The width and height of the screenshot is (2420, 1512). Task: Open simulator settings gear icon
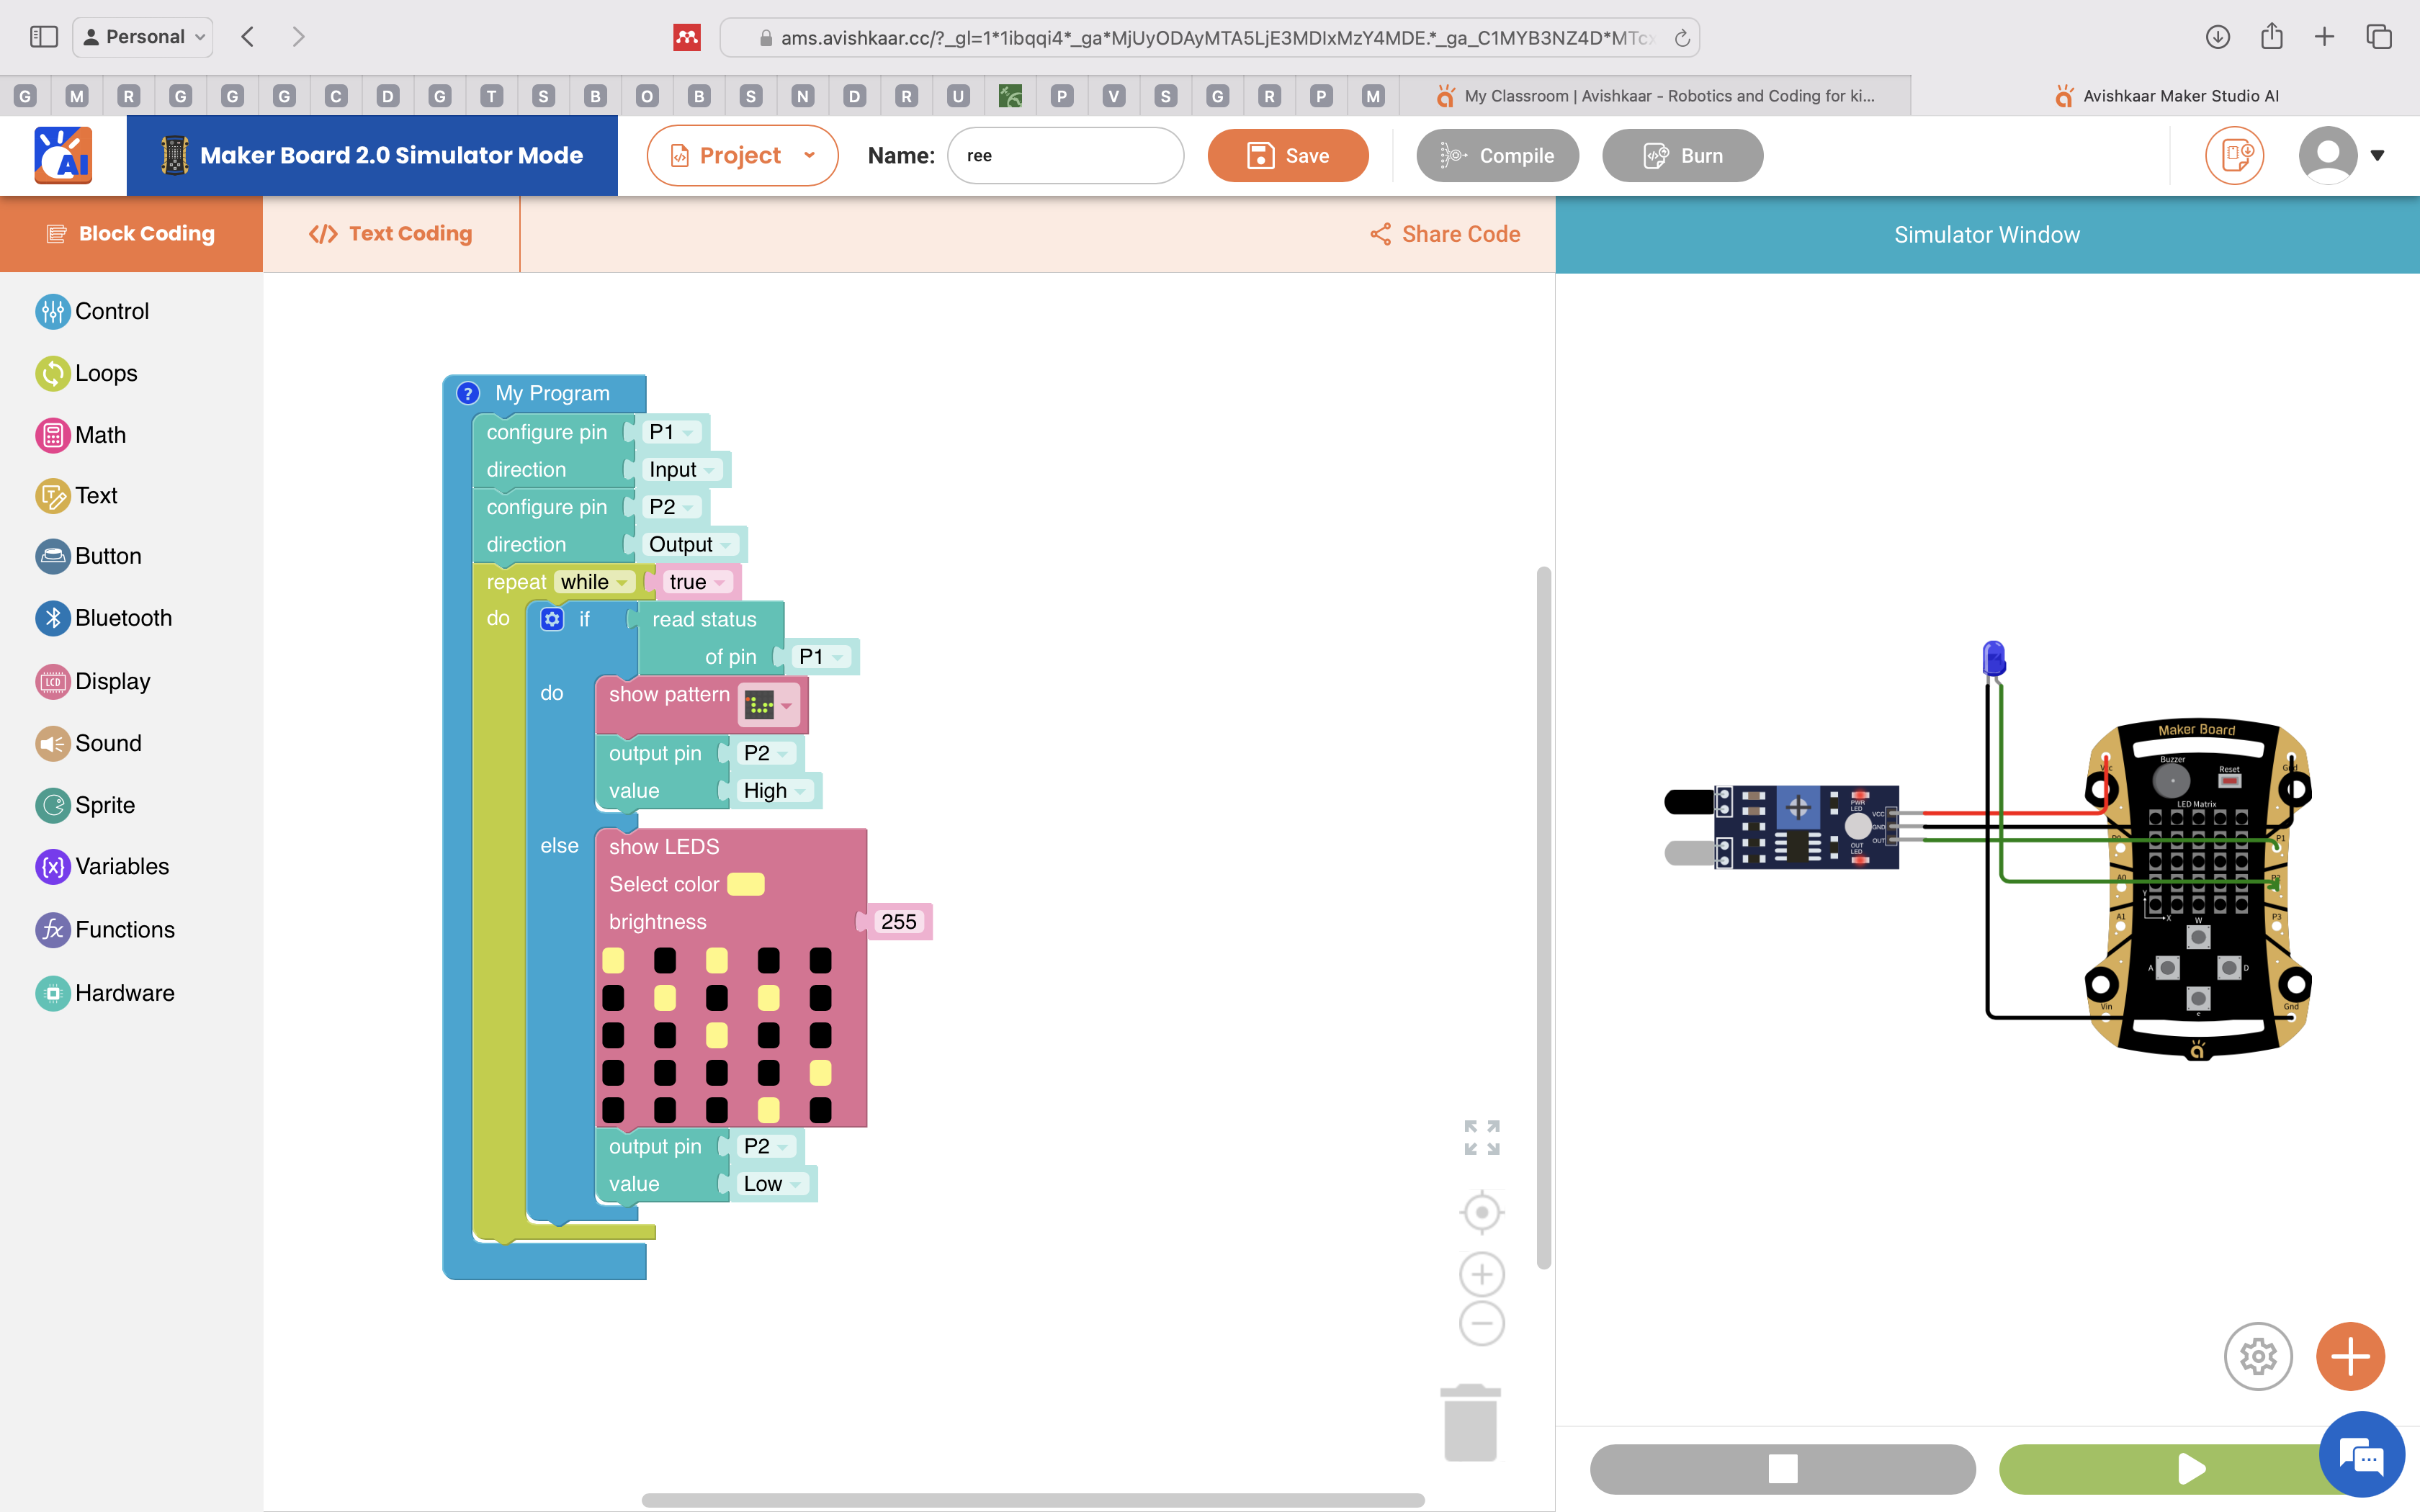[2258, 1357]
